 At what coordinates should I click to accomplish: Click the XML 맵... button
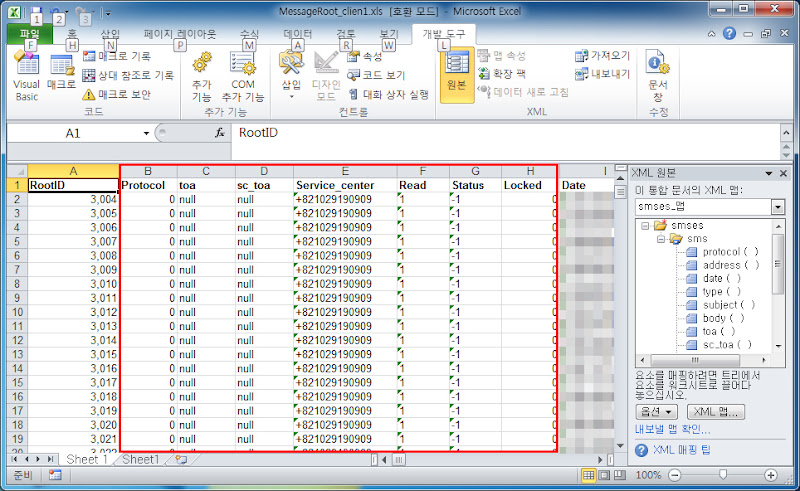click(715, 411)
